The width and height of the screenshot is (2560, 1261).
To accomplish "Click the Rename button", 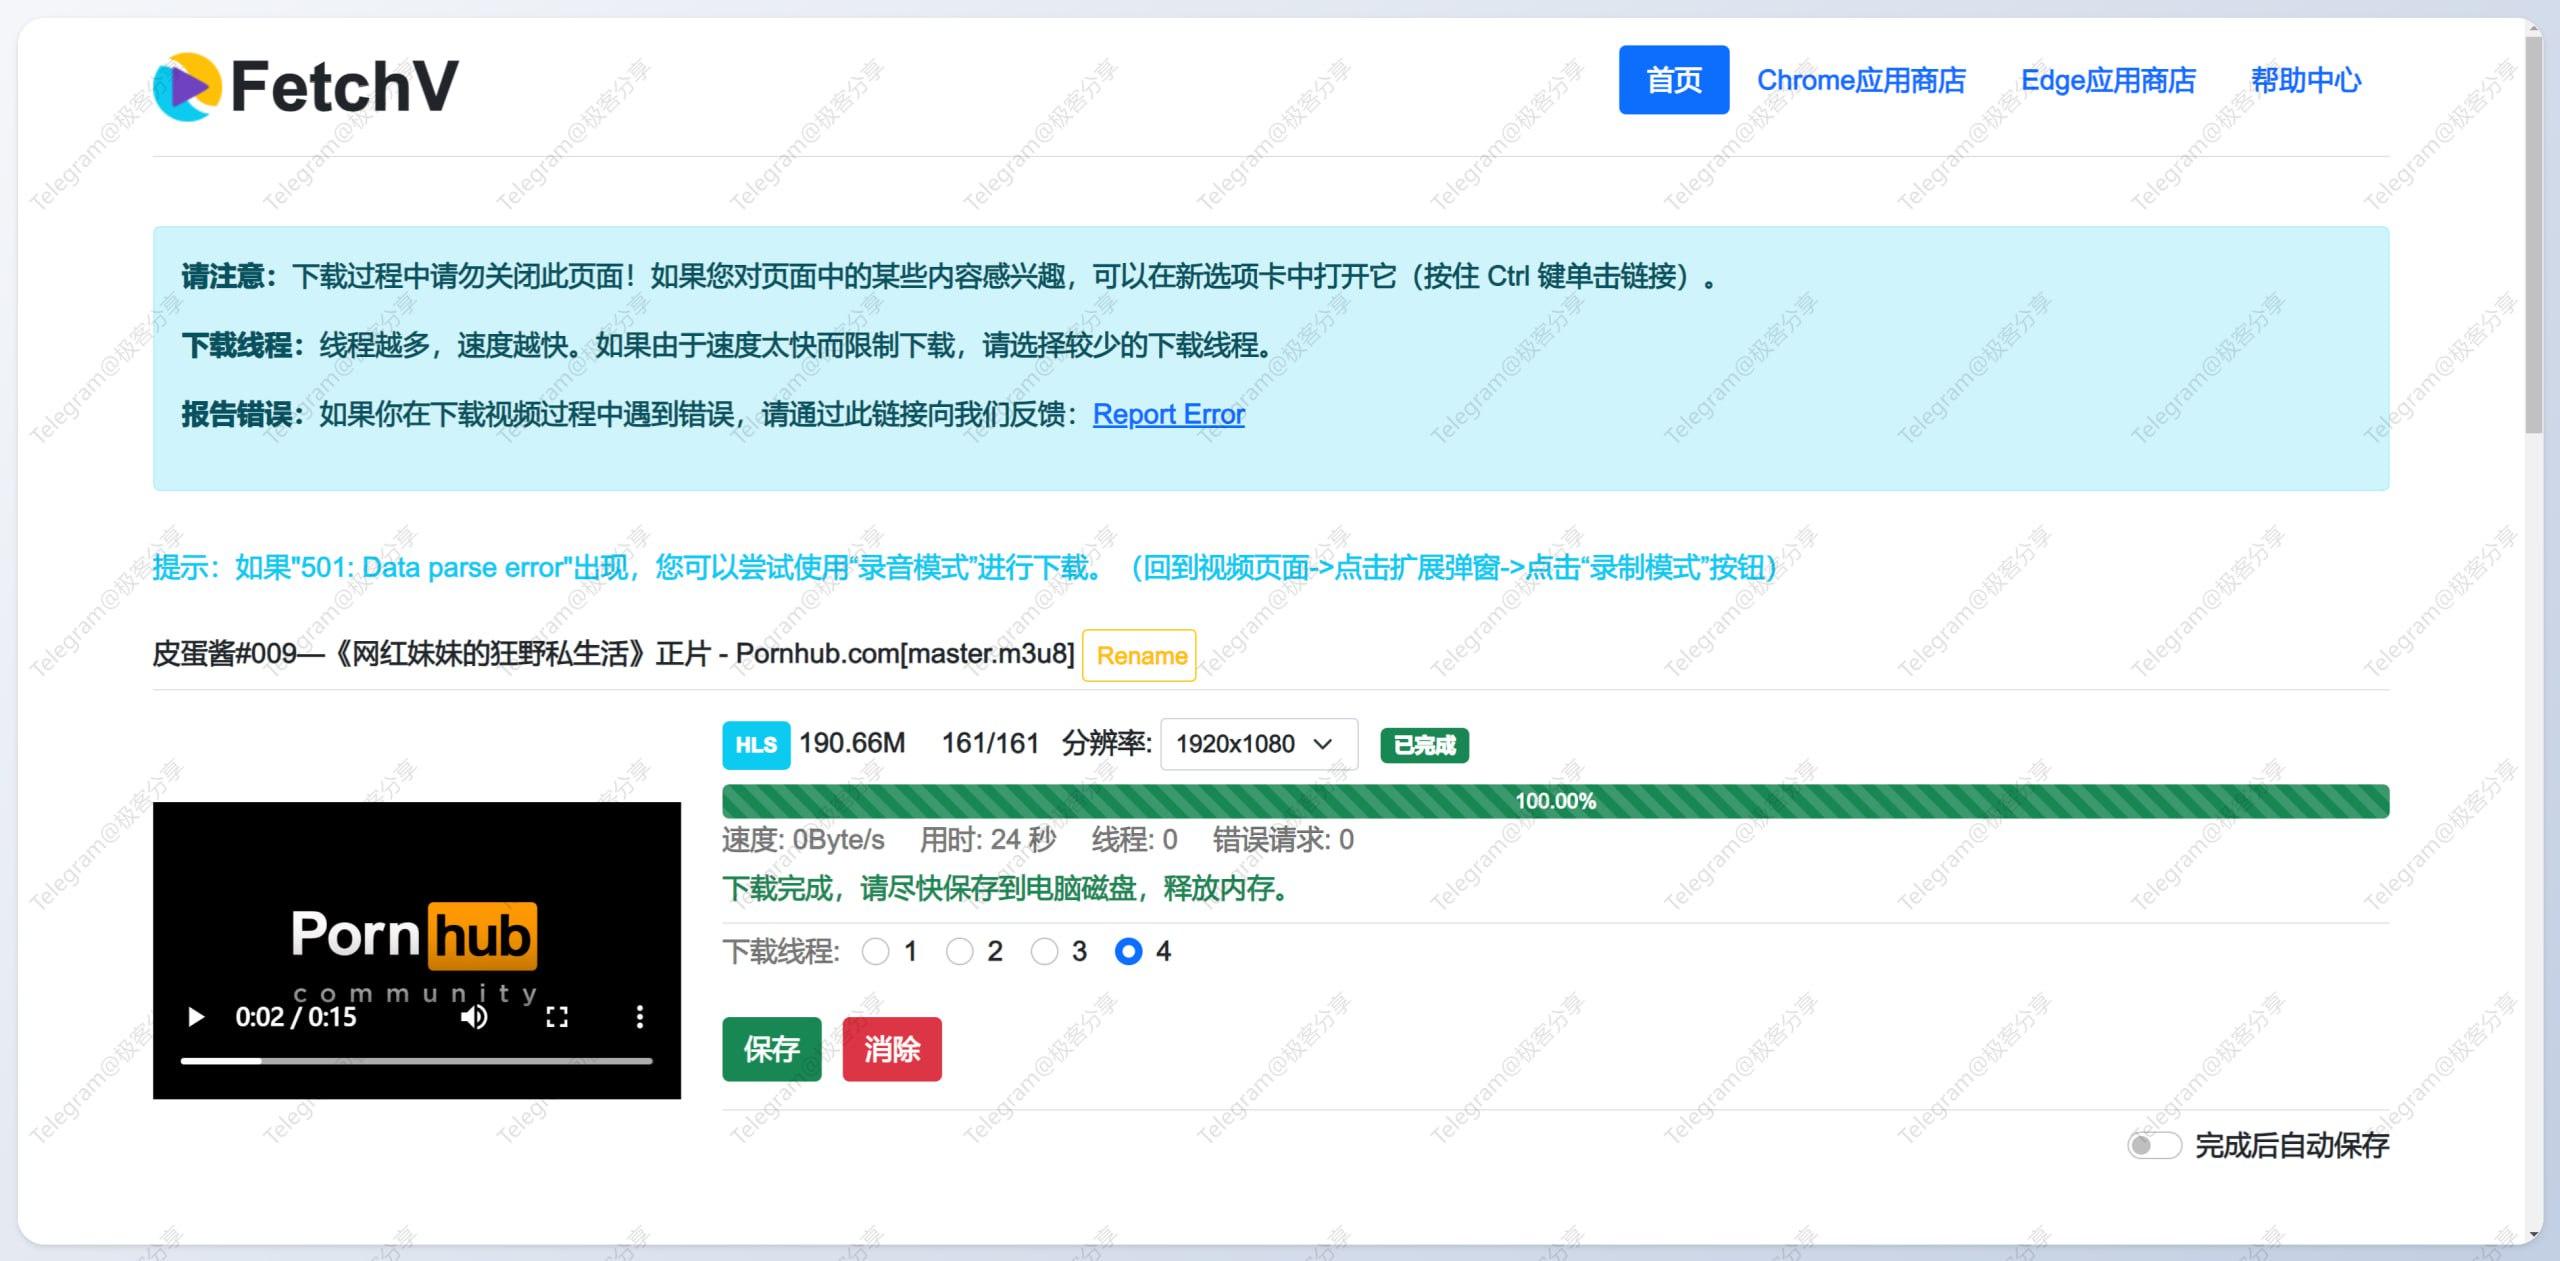I will coord(1140,656).
